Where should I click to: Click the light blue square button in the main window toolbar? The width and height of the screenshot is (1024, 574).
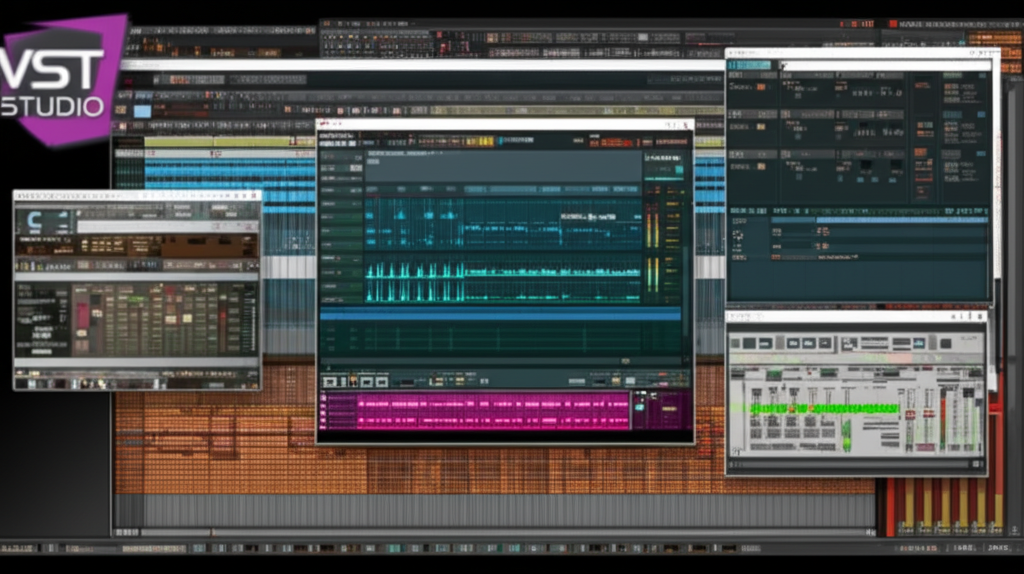pyautogui.click(x=142, y=110)
